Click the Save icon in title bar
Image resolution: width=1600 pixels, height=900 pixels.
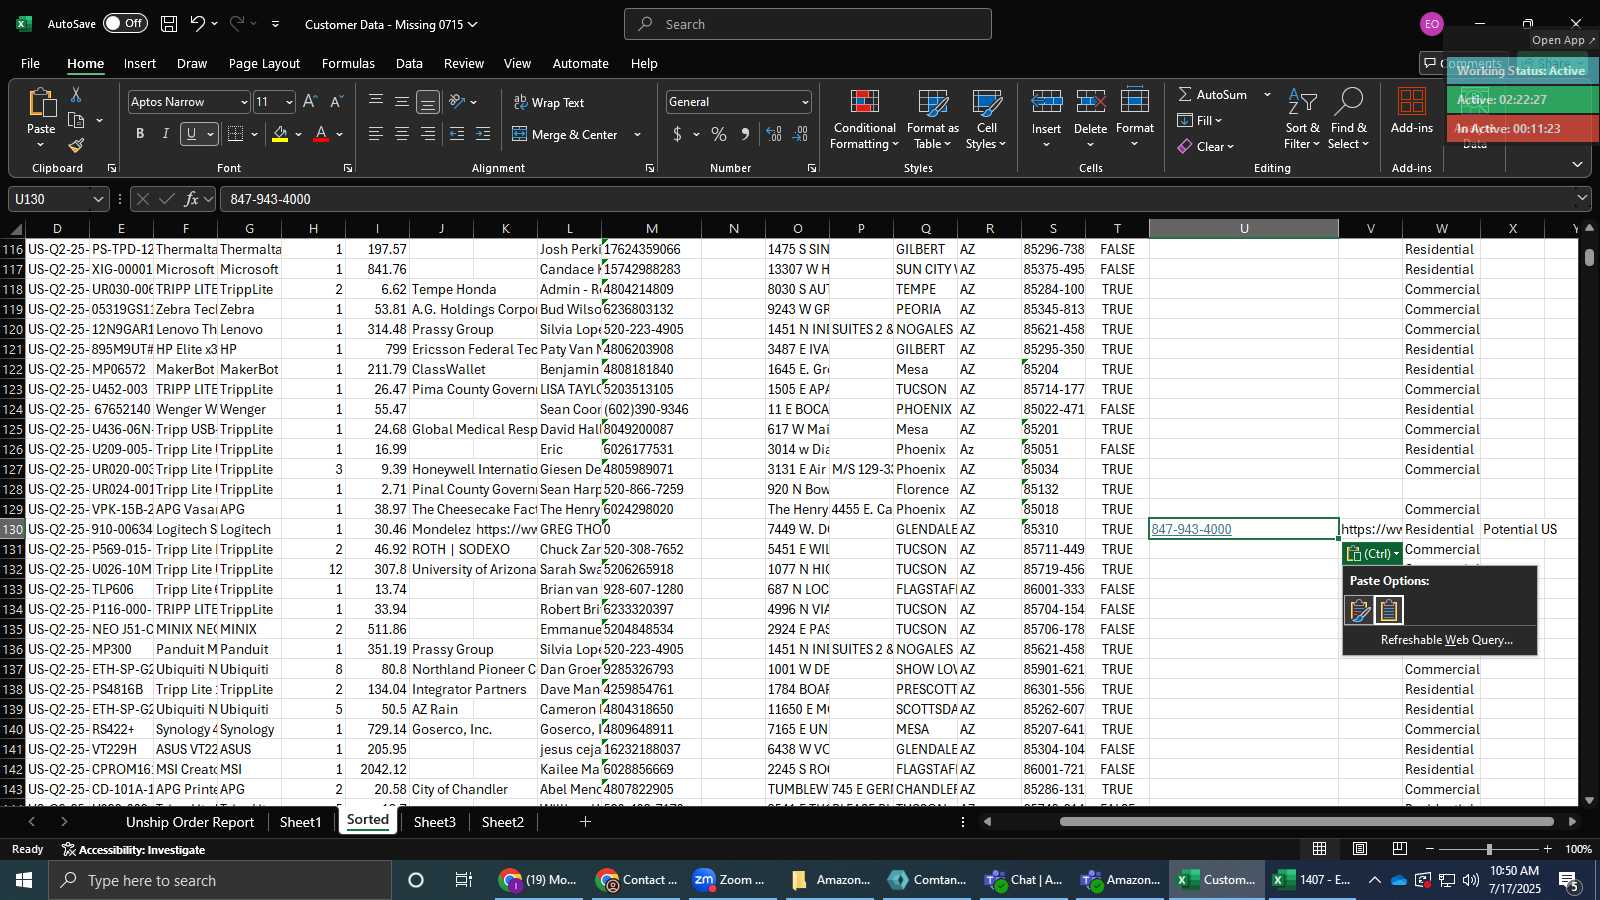pyautogui.click(x=169, y=24)
